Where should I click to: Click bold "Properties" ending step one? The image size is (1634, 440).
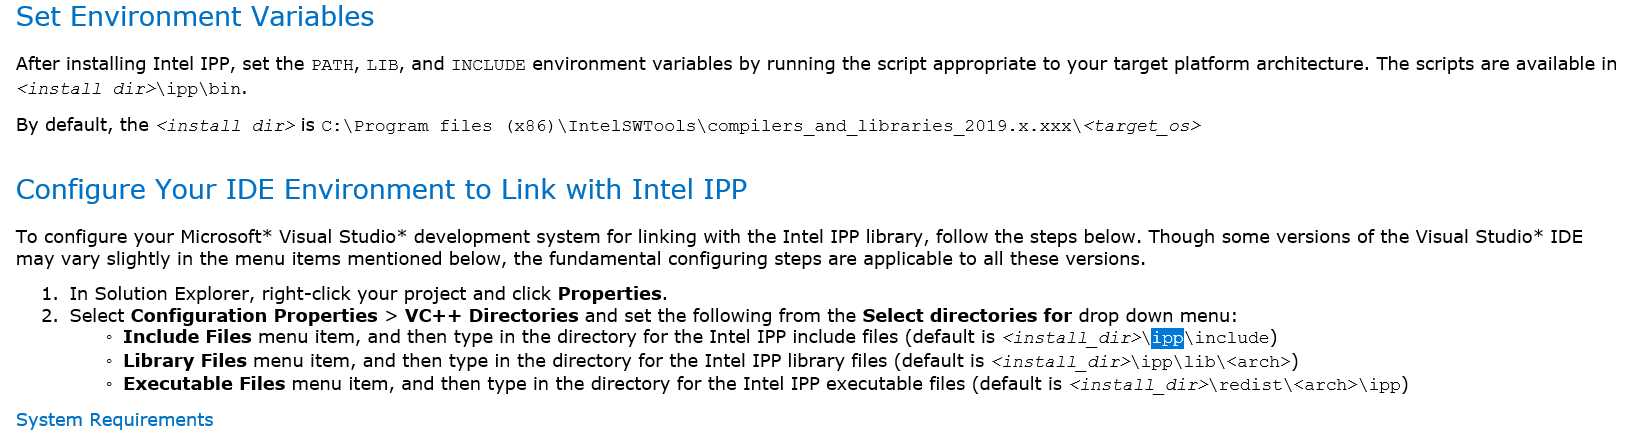[x=609, y=294]
